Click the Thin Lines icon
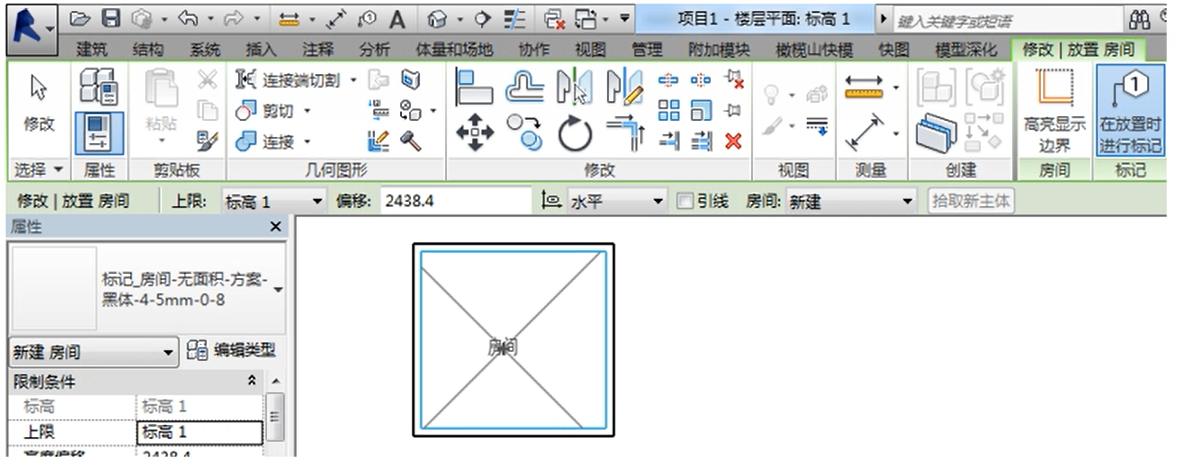This screenshot has height=470, width=1178. [513, 18]
